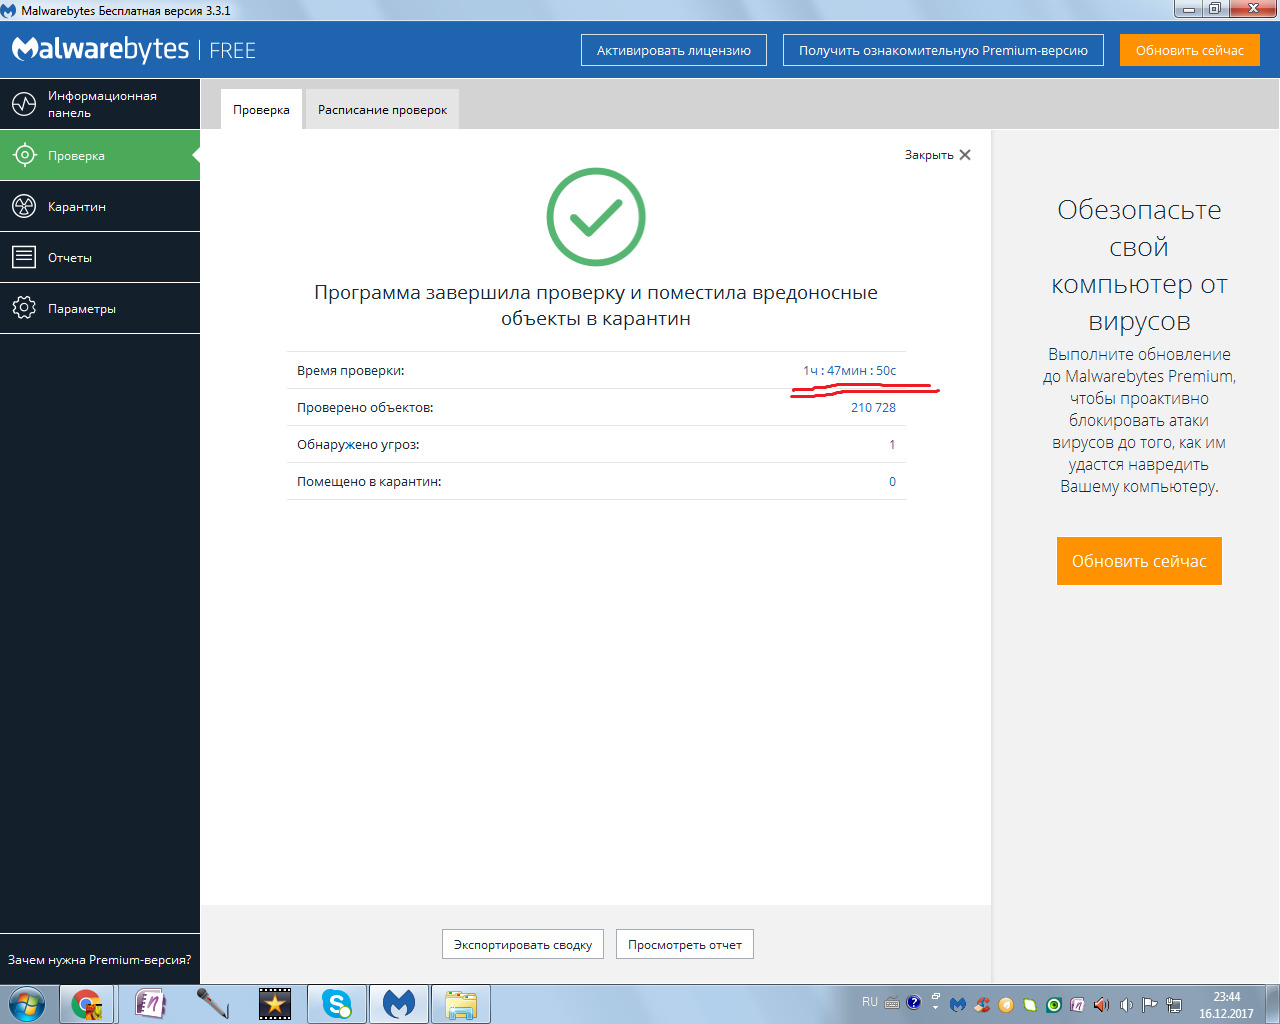Launch Google Chrome from the taskbar
1280x1024 pixels.
coord(87,1003)
